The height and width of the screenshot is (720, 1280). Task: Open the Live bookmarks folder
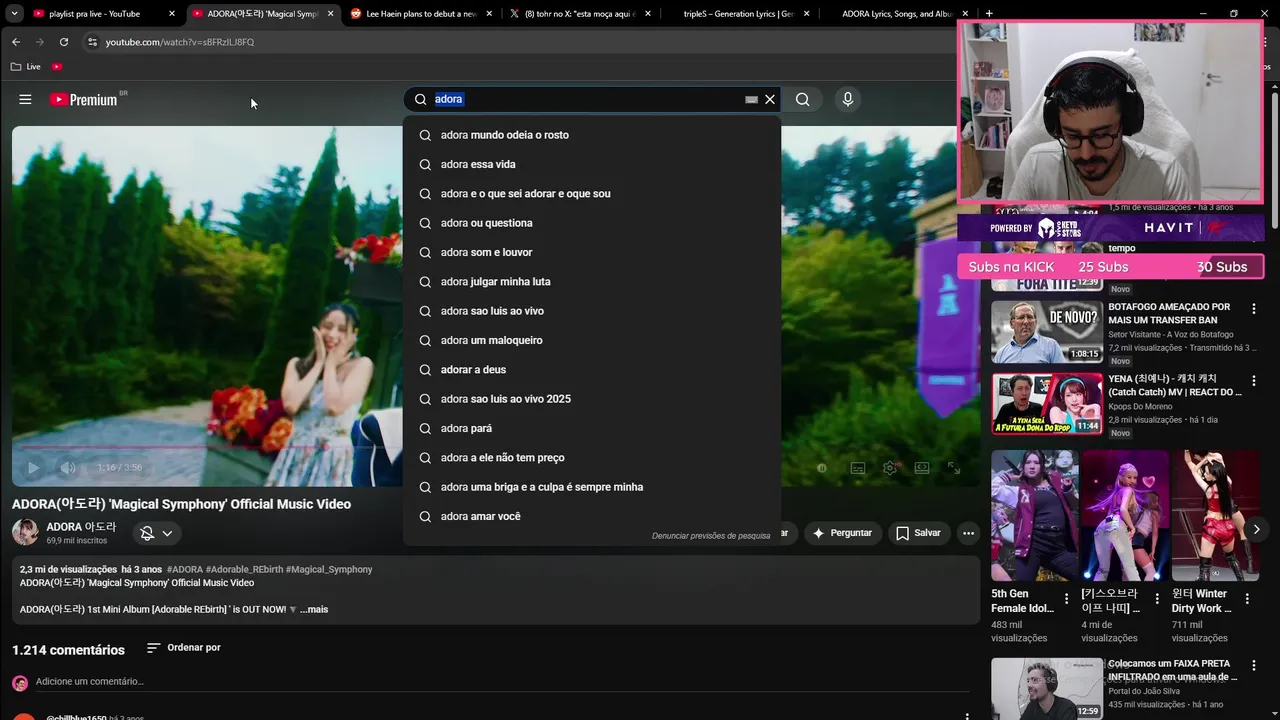[26, 66]
